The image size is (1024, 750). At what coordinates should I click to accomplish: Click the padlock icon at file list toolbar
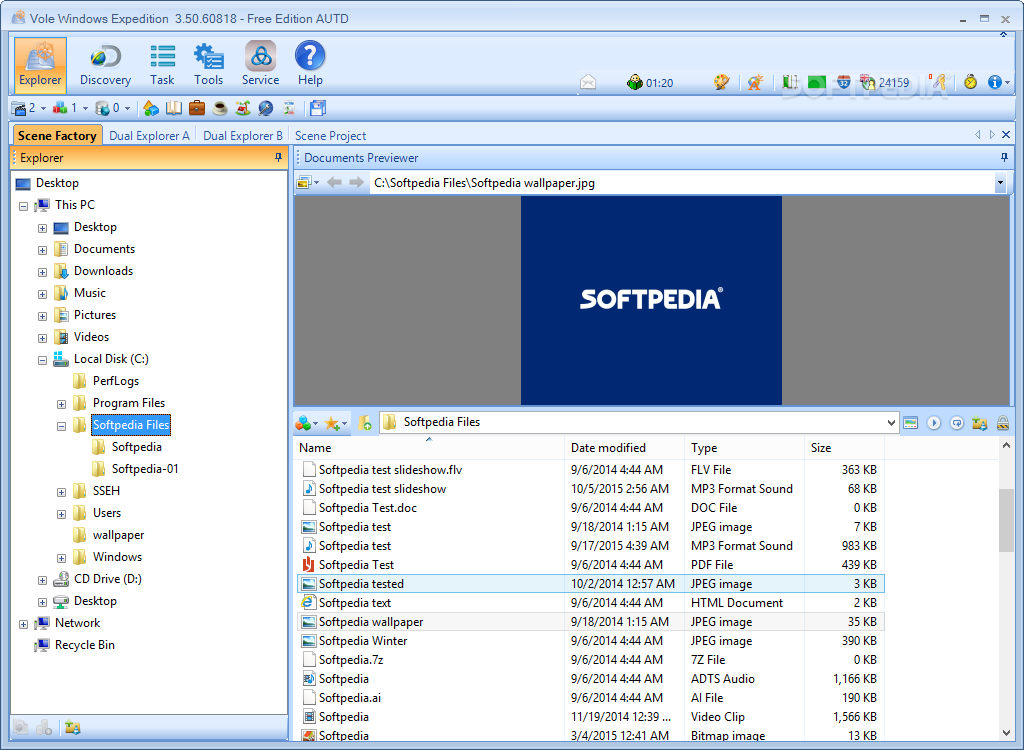coord(1002,423)
